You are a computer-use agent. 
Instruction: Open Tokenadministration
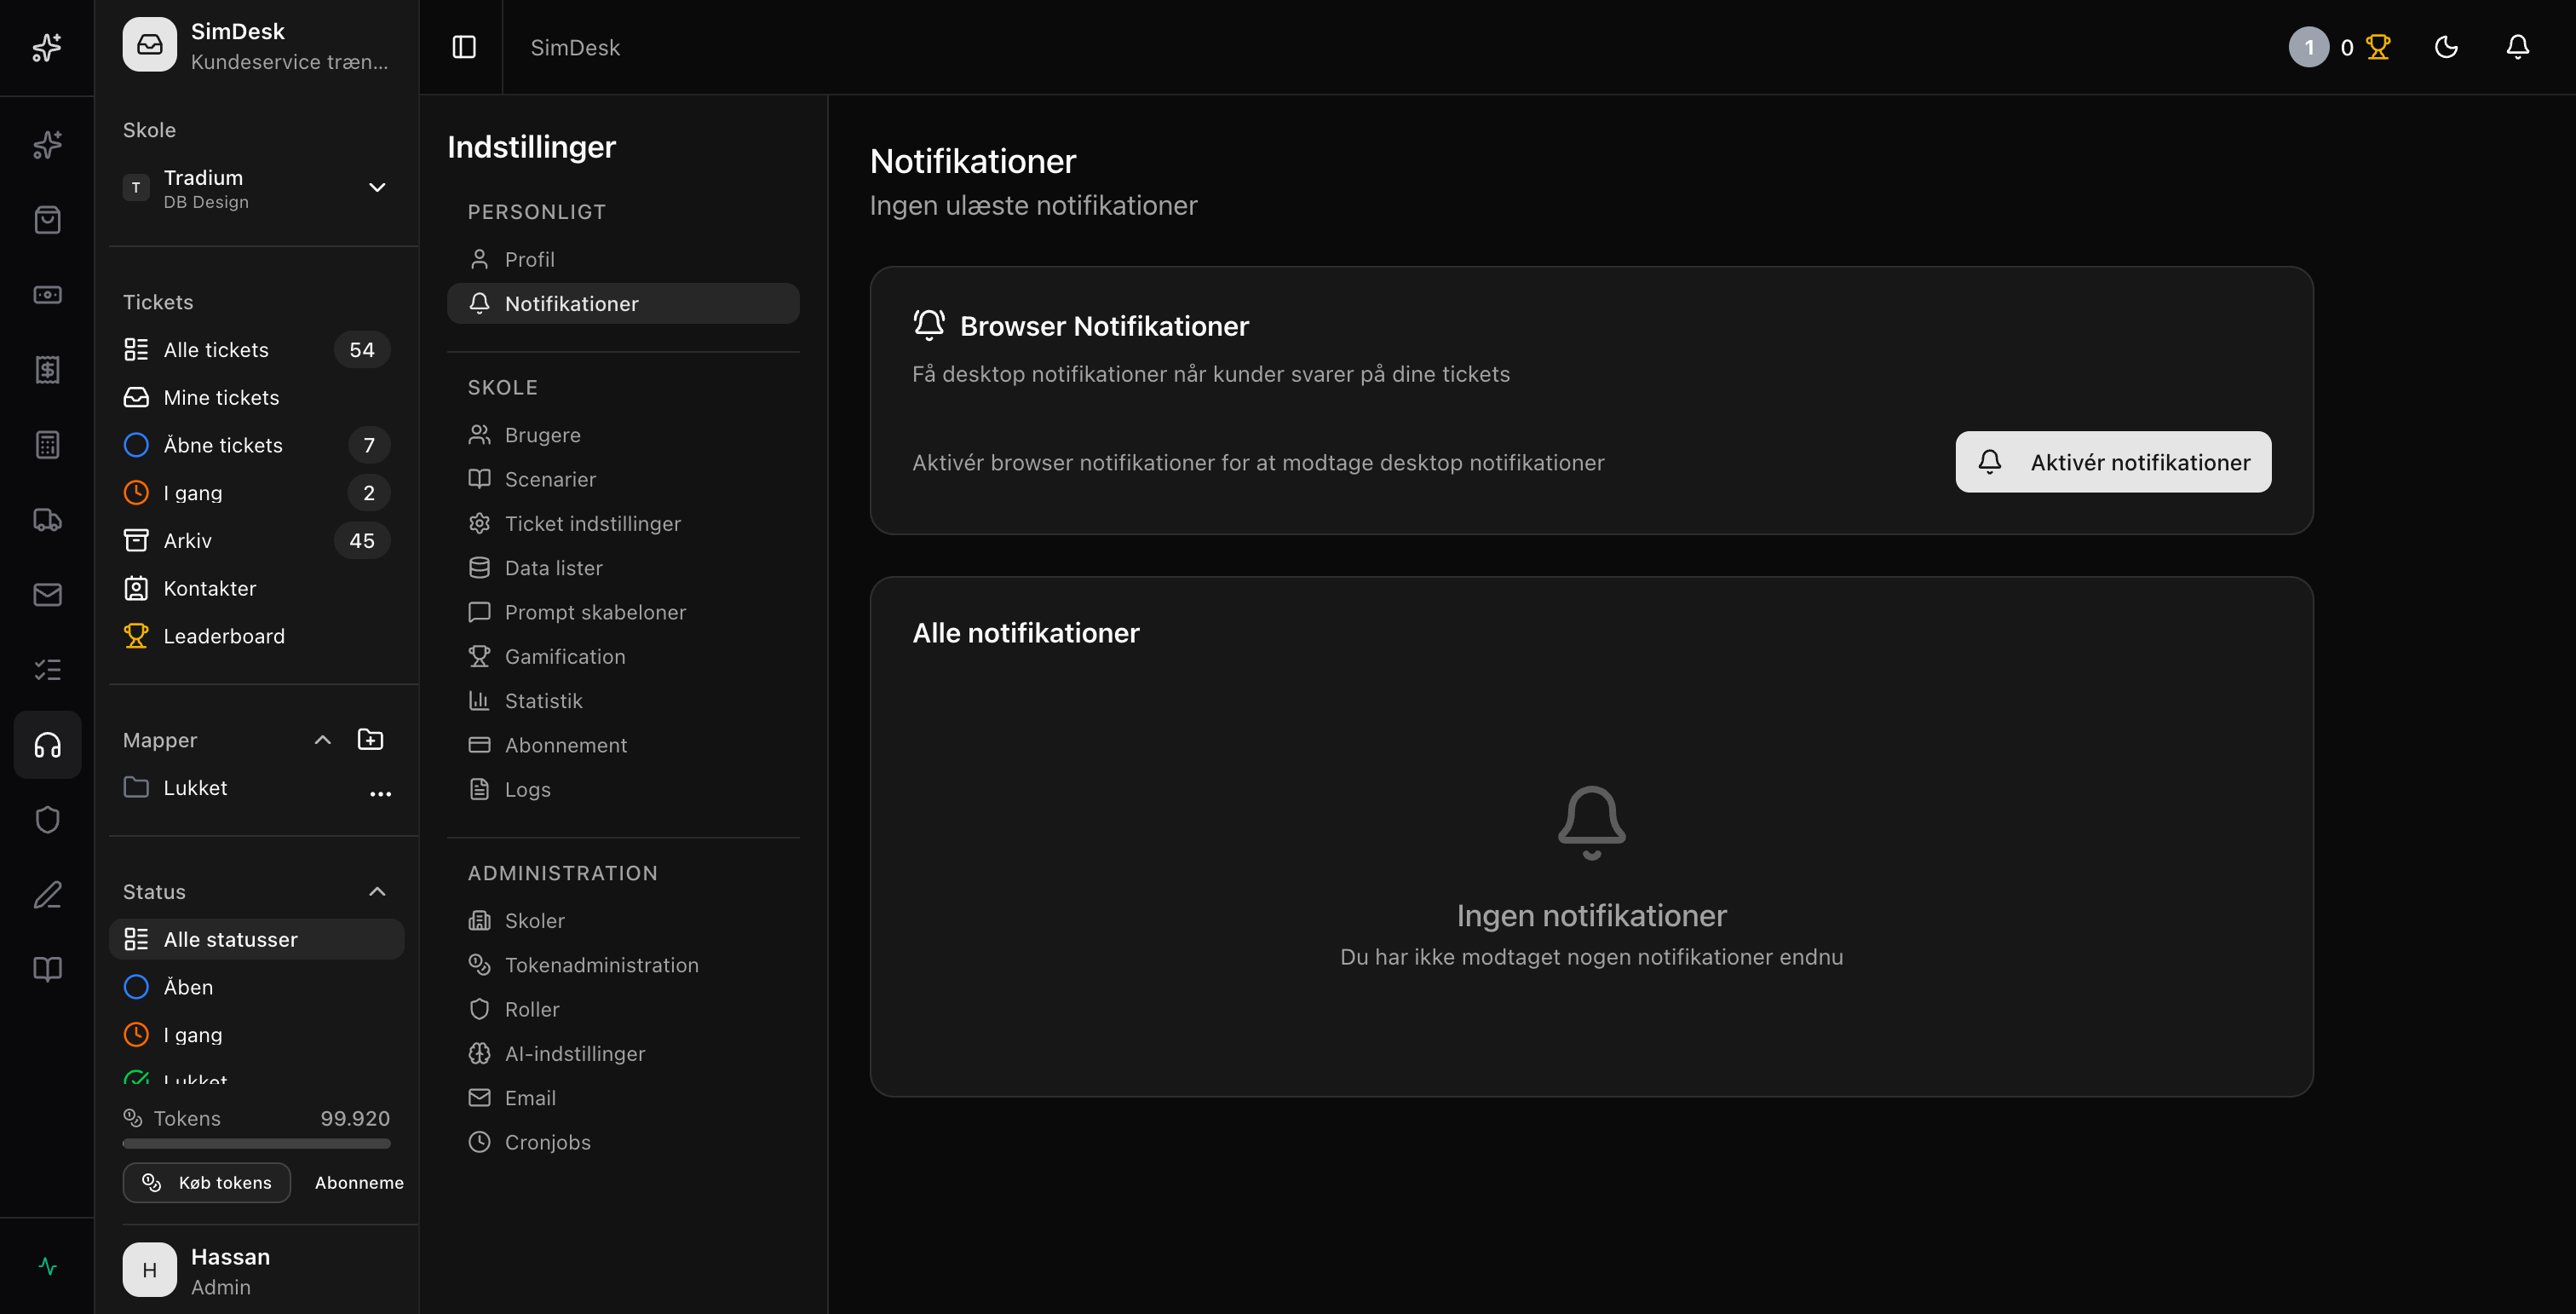click(x=623, y=966)
